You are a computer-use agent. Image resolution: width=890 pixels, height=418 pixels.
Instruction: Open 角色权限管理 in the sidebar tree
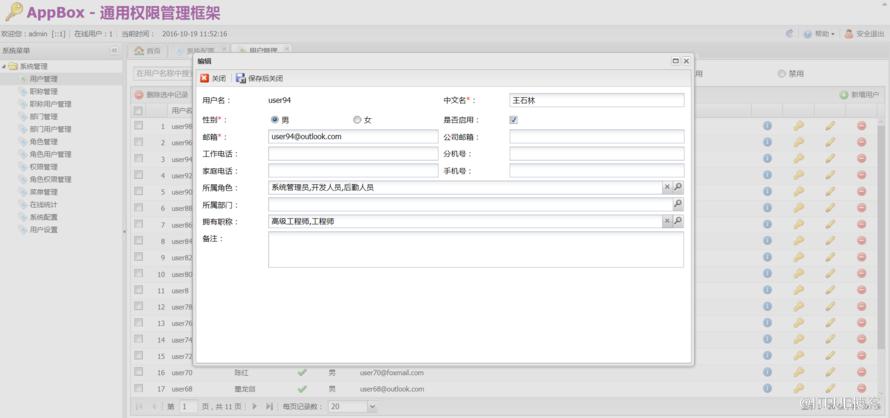51,179
